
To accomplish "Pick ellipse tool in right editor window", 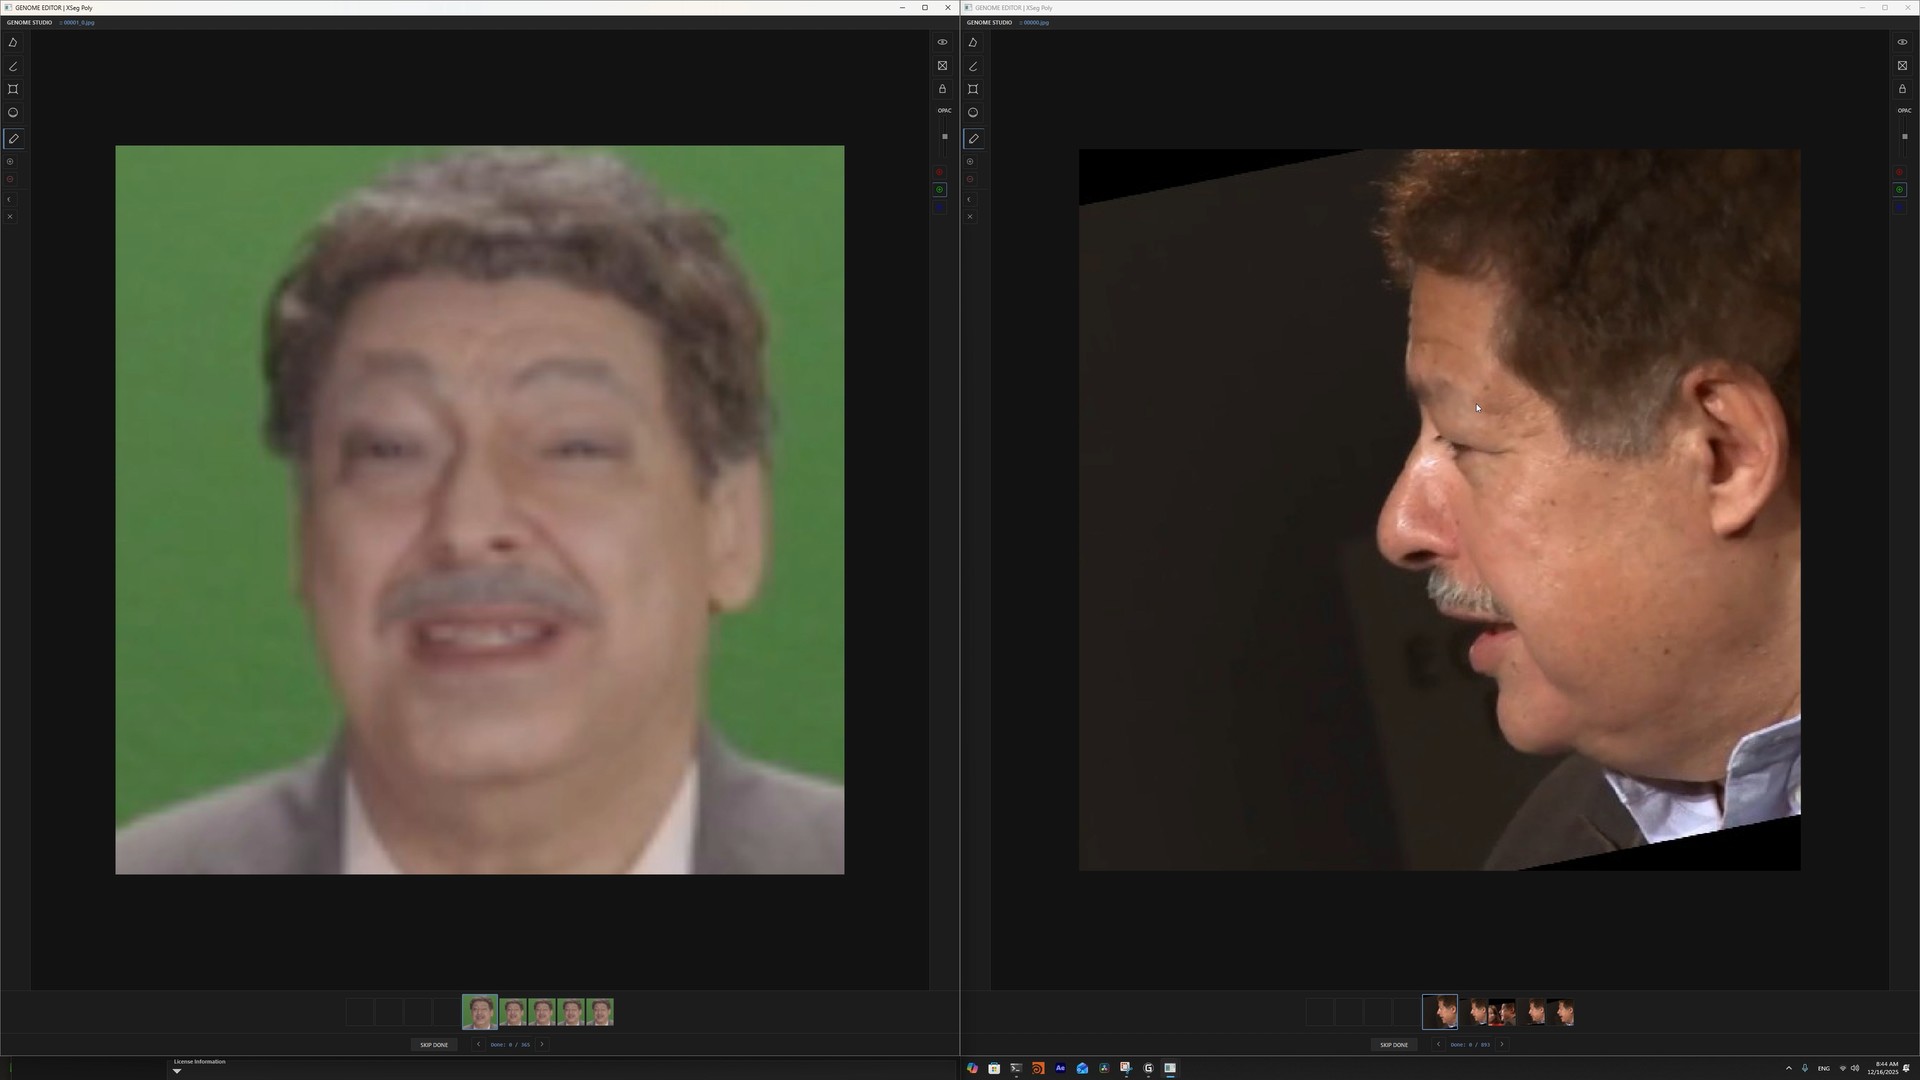I will [973, 113].
